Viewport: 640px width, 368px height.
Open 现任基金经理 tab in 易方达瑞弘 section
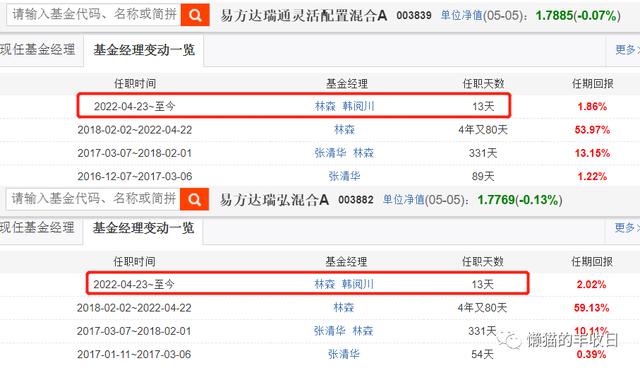click(x=37, y=228)
